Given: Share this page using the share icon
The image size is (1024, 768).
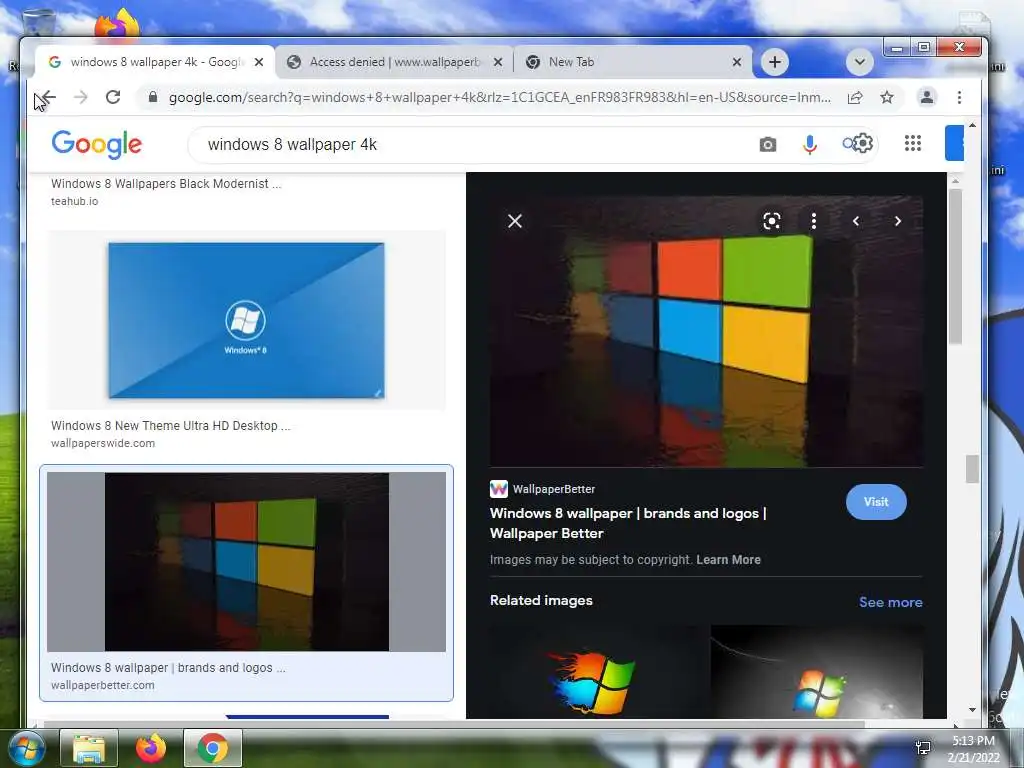Looking at the screenshot, I should click(x=855, y=97).
